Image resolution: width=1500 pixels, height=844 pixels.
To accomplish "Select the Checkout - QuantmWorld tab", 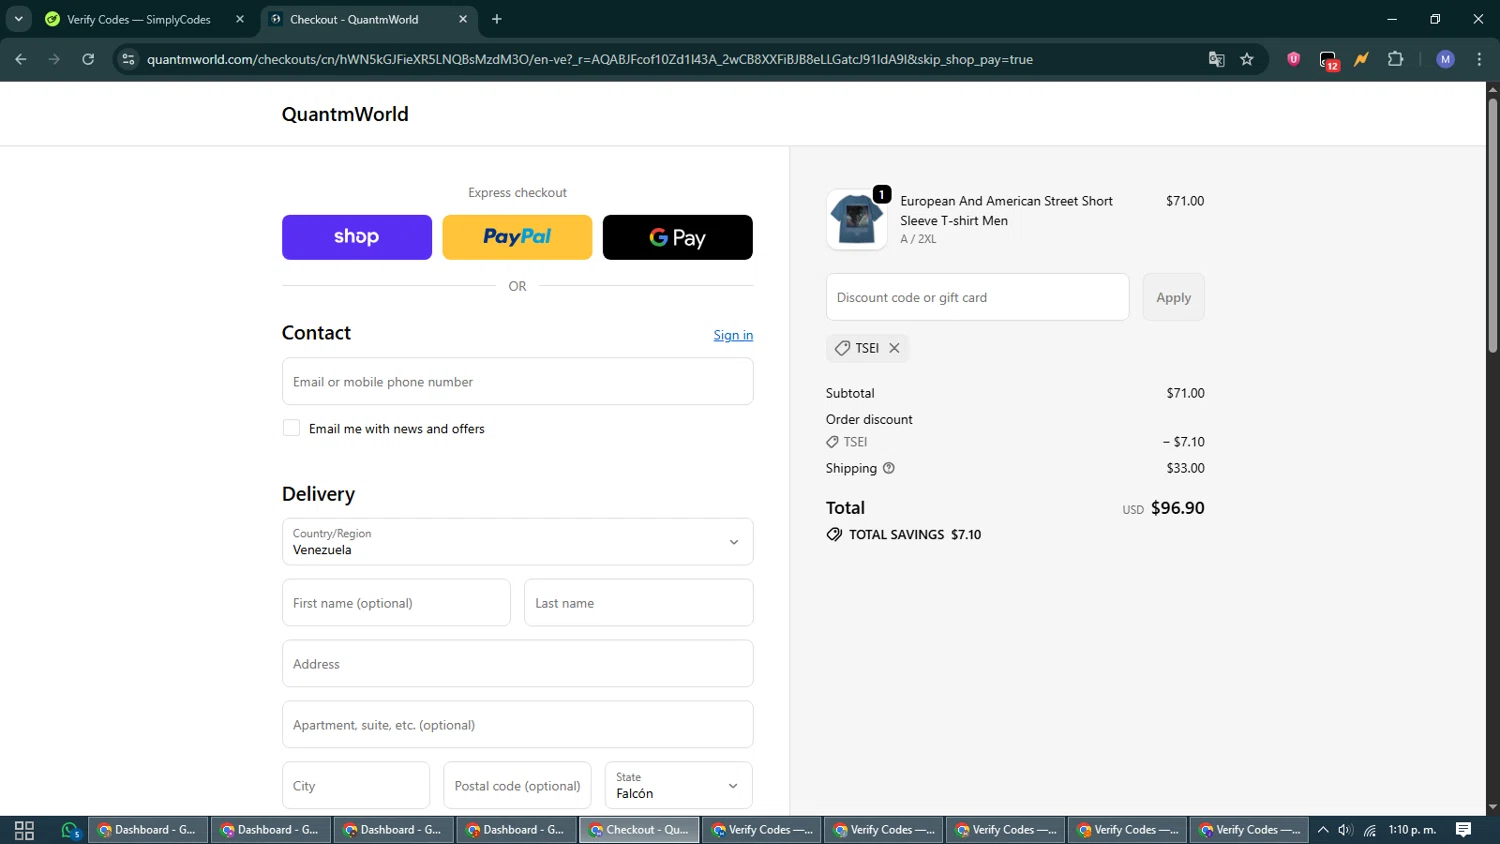I will click(x=368, y=19).
